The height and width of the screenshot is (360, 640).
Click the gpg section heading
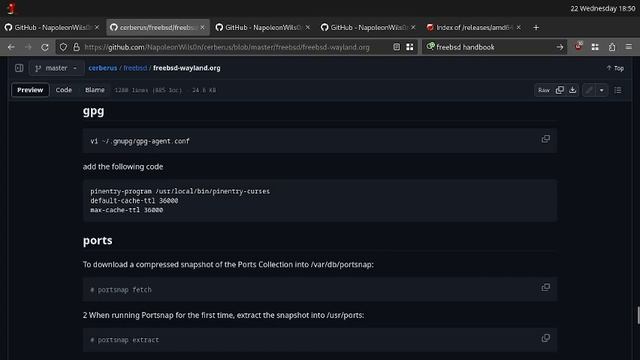point(93,111)
